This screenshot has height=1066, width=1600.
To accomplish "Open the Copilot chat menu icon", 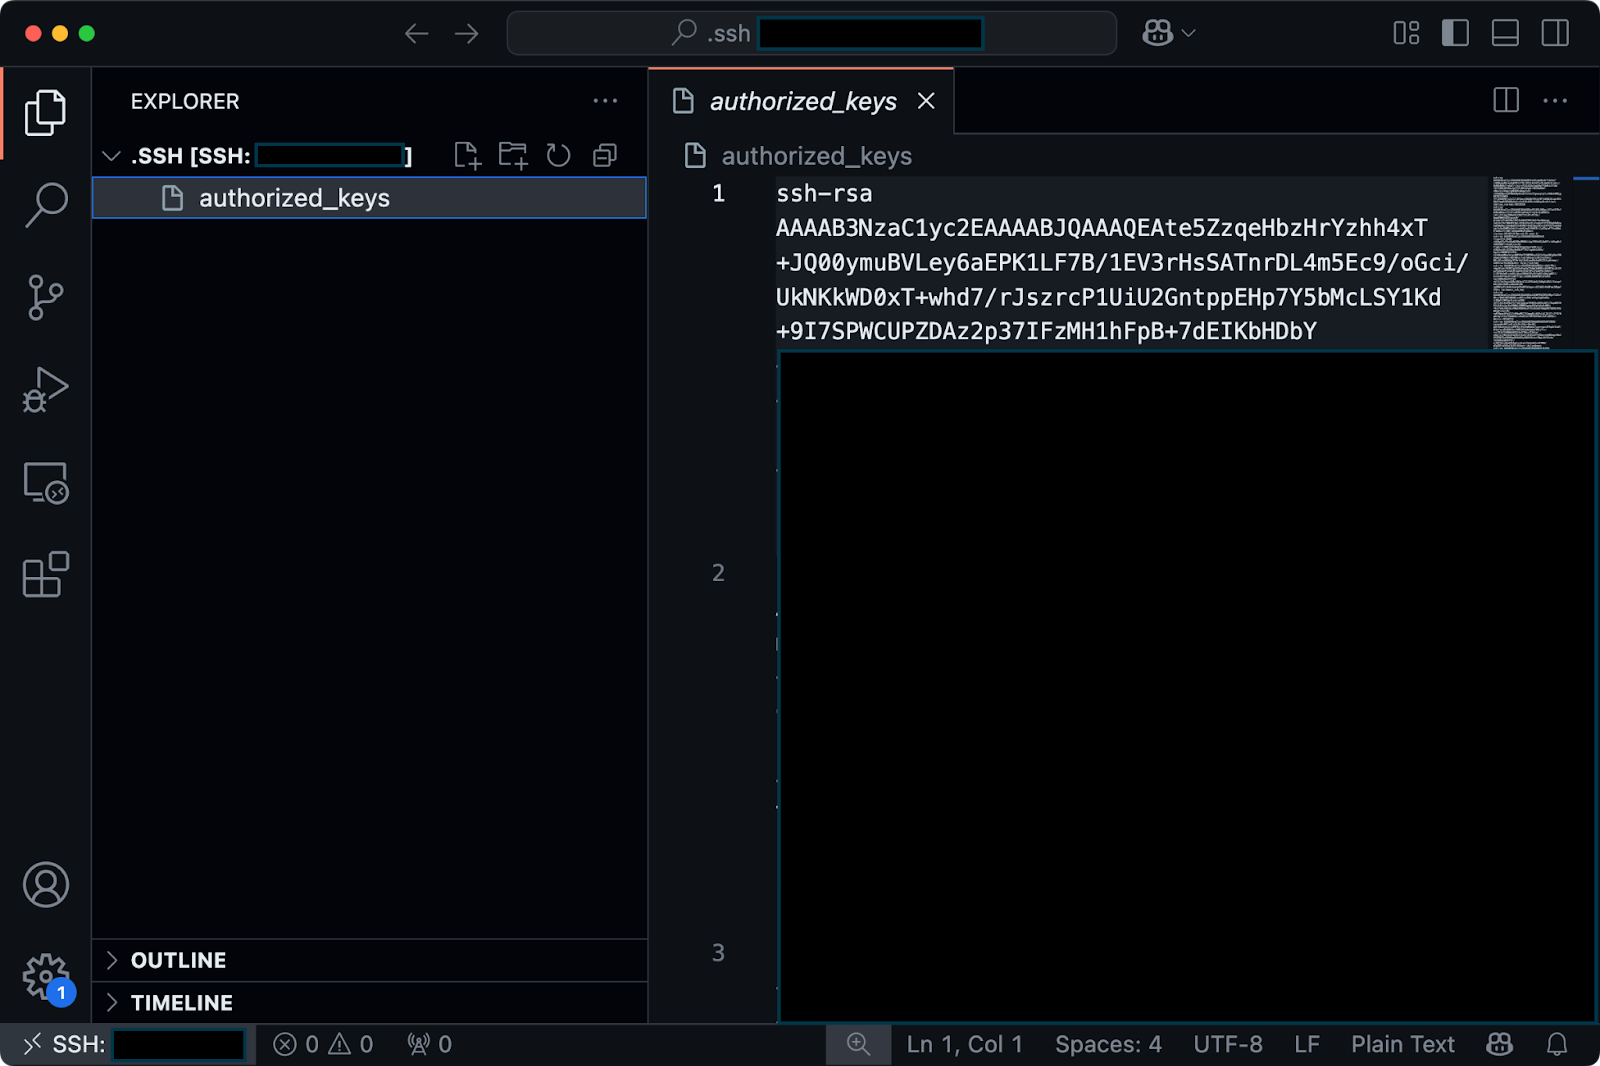I will pos(1157,33).
